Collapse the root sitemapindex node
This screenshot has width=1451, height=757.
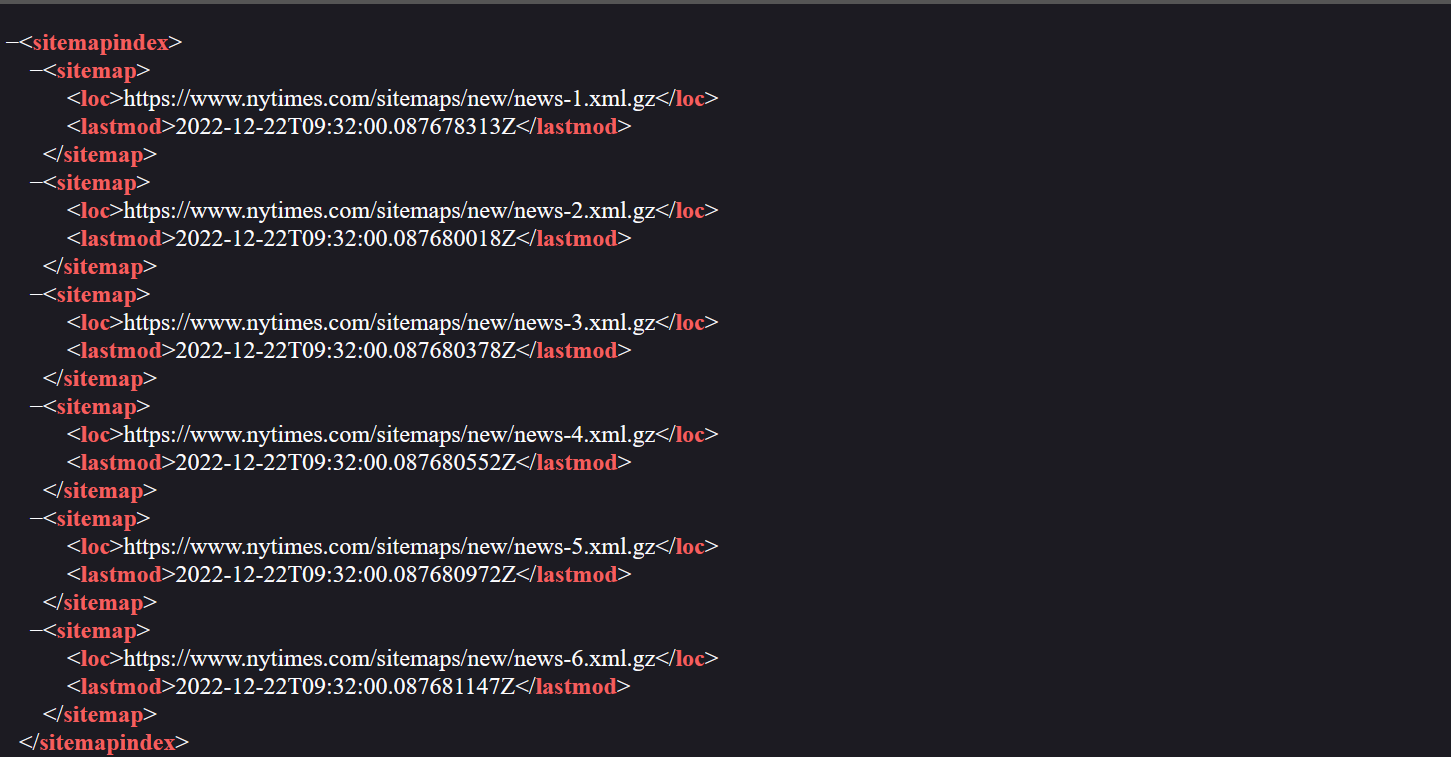point(11,43)
